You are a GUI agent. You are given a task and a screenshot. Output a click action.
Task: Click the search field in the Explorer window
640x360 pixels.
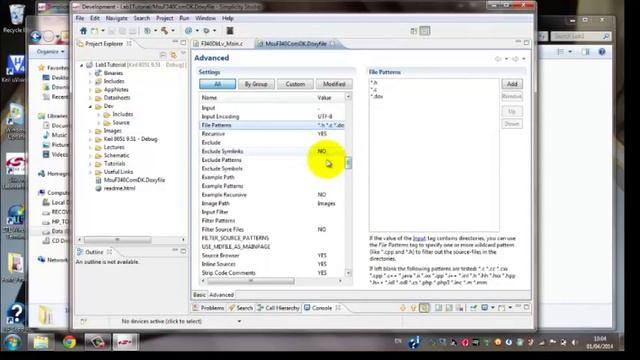(580, 36)
